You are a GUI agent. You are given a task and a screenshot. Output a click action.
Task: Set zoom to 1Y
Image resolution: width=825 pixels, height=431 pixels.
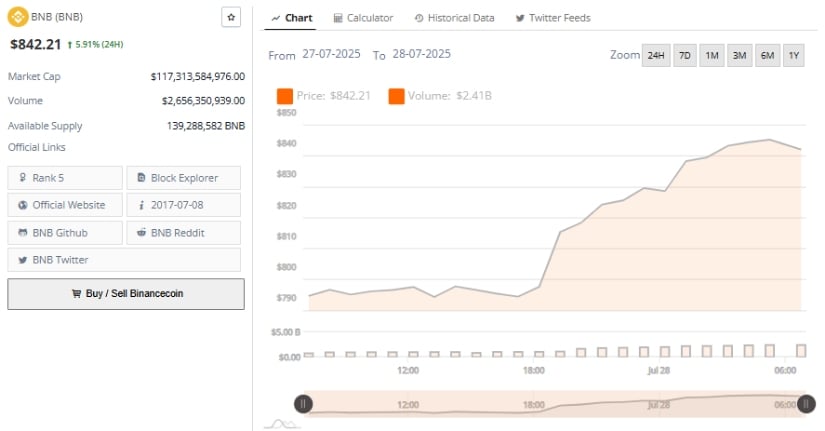coord(794,55)
